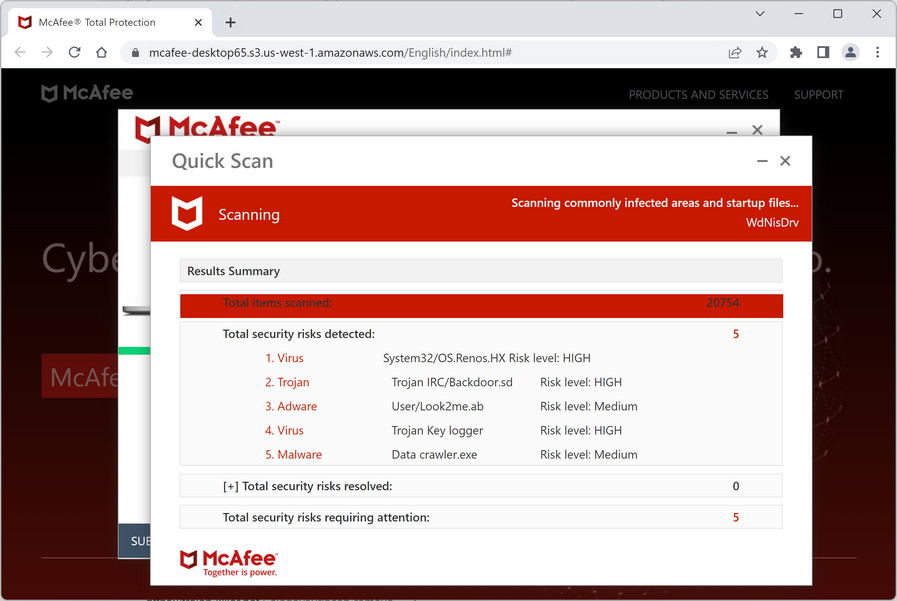Bookmark this page via the star icon
Image resolution: width=897 pixels, height=601 pixels.
pyautogui.click(x=762, y=52)
